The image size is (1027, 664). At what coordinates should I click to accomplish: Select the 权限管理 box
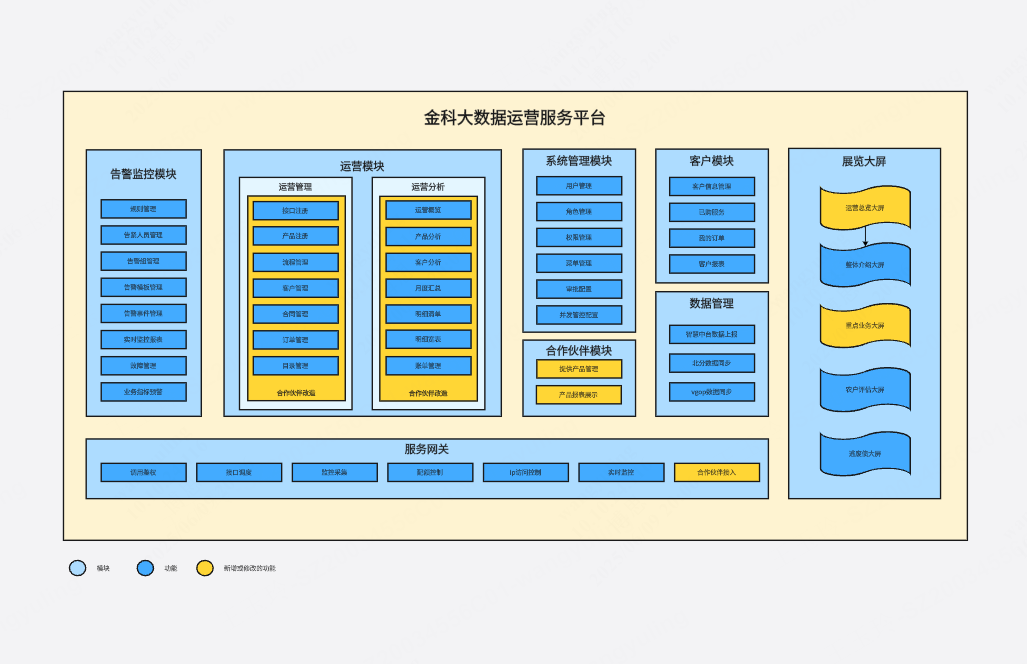click(x=579, y=238)
